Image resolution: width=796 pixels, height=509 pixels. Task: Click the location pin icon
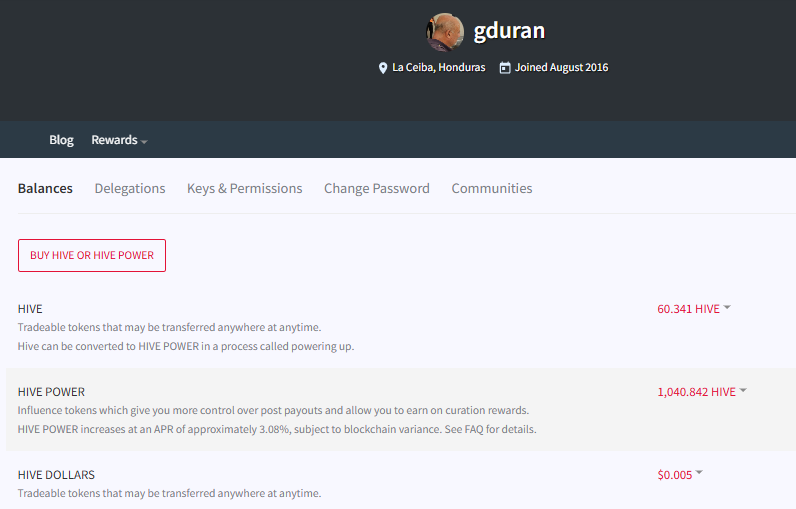383,68
